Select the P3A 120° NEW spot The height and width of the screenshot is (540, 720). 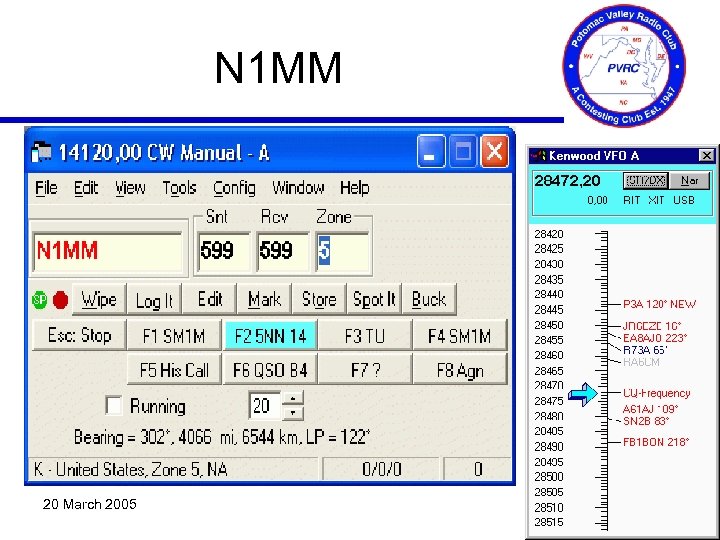coord(659,304)
